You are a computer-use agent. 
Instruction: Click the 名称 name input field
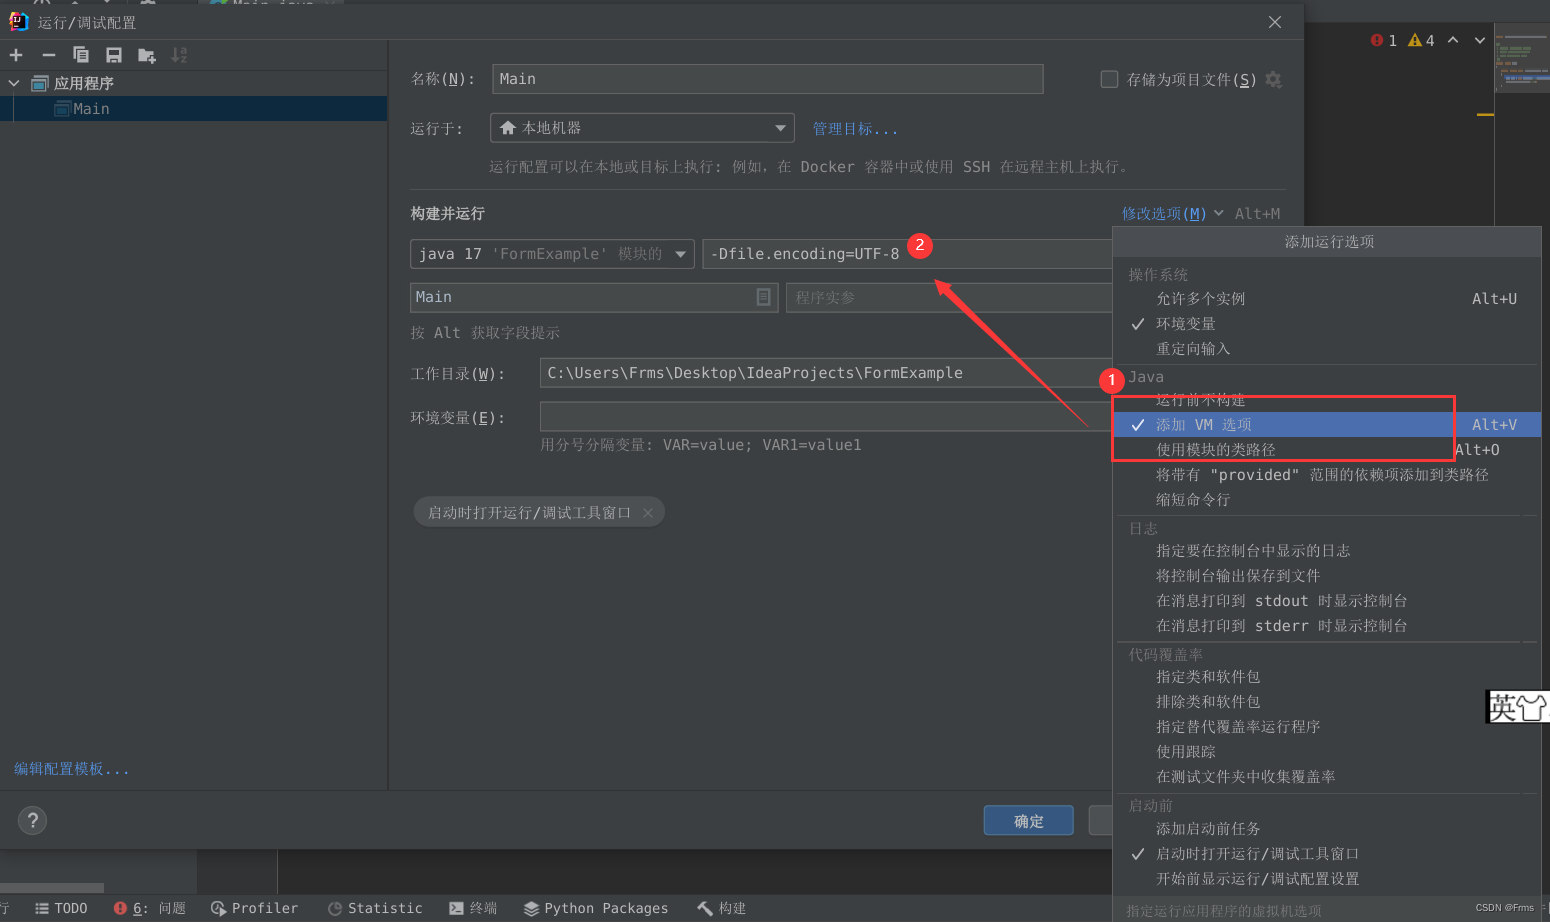click(768, 79)
